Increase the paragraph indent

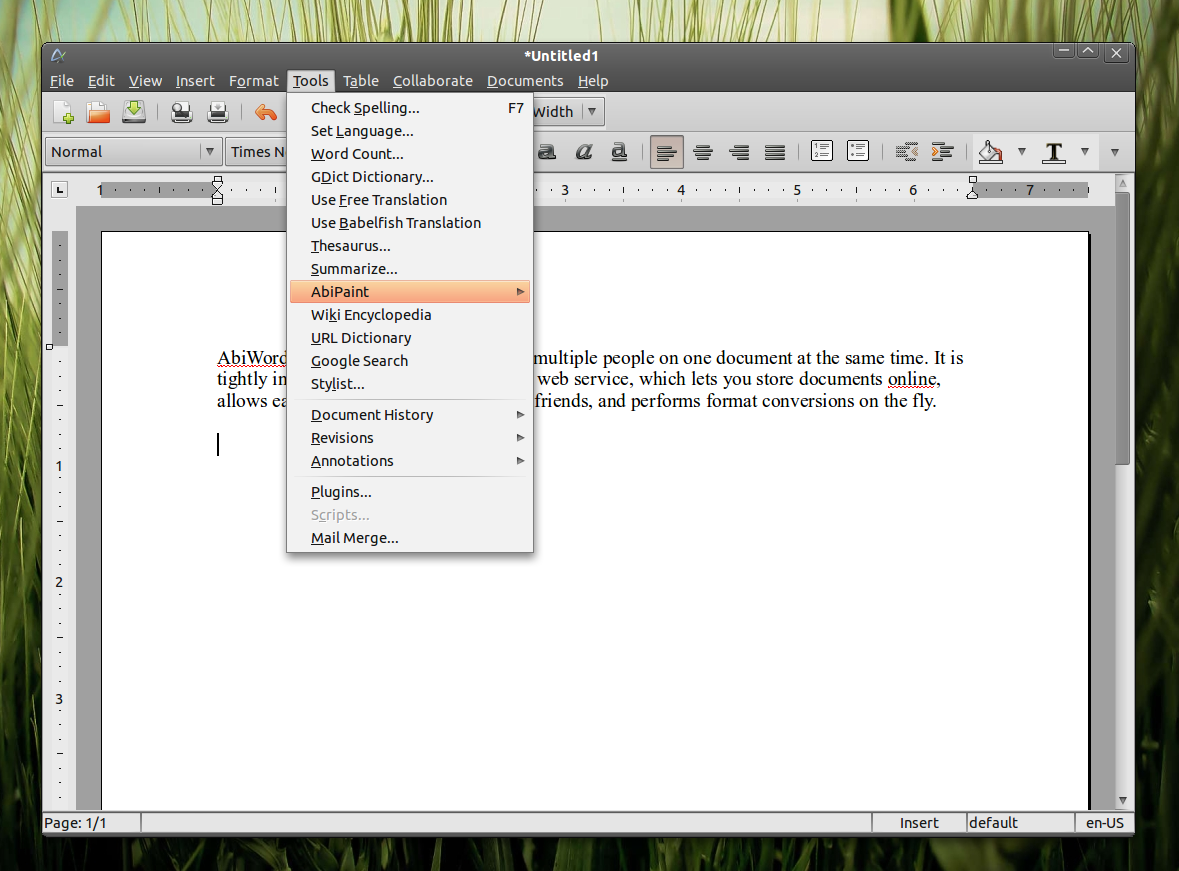point(942,151)
